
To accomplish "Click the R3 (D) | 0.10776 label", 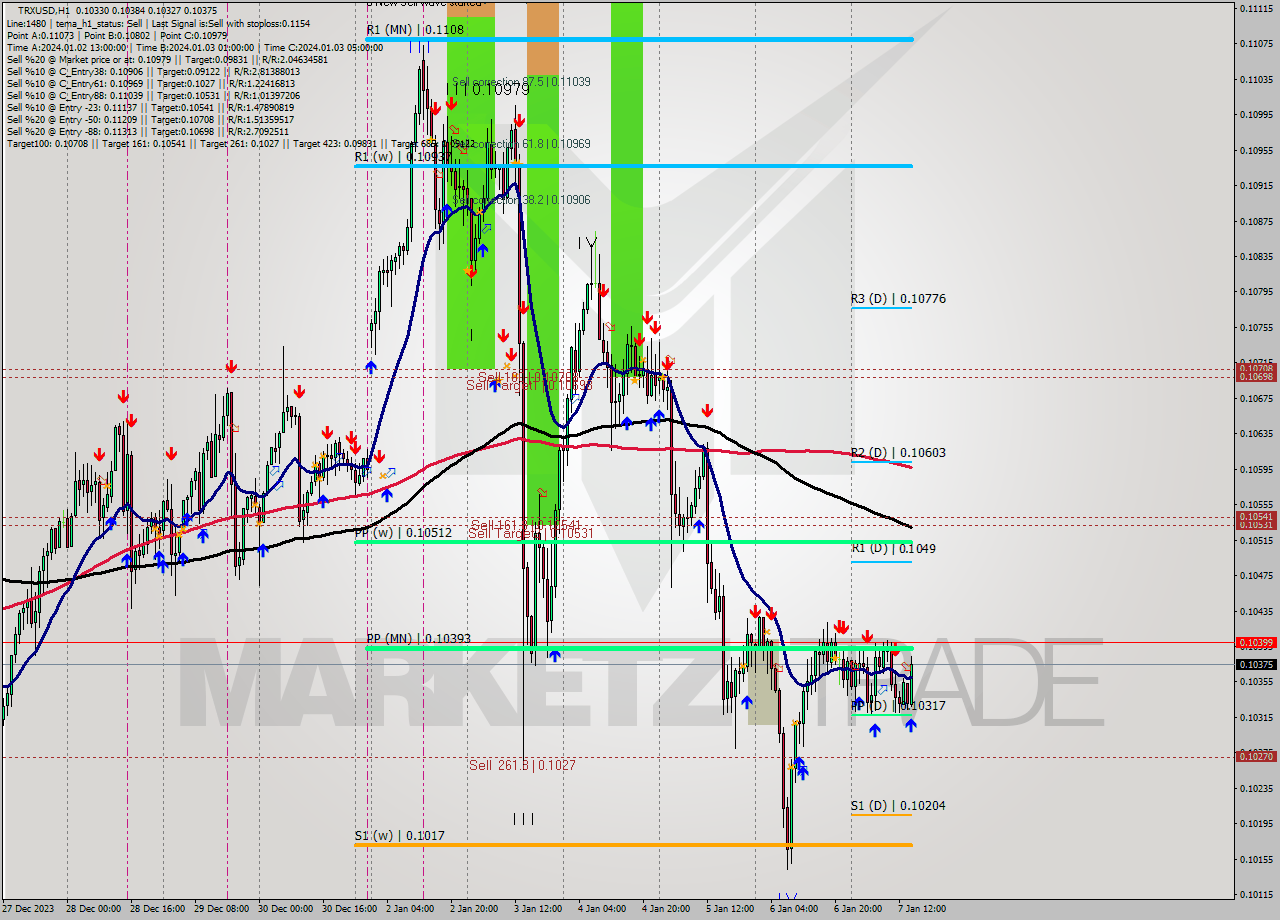I will 898,299.
